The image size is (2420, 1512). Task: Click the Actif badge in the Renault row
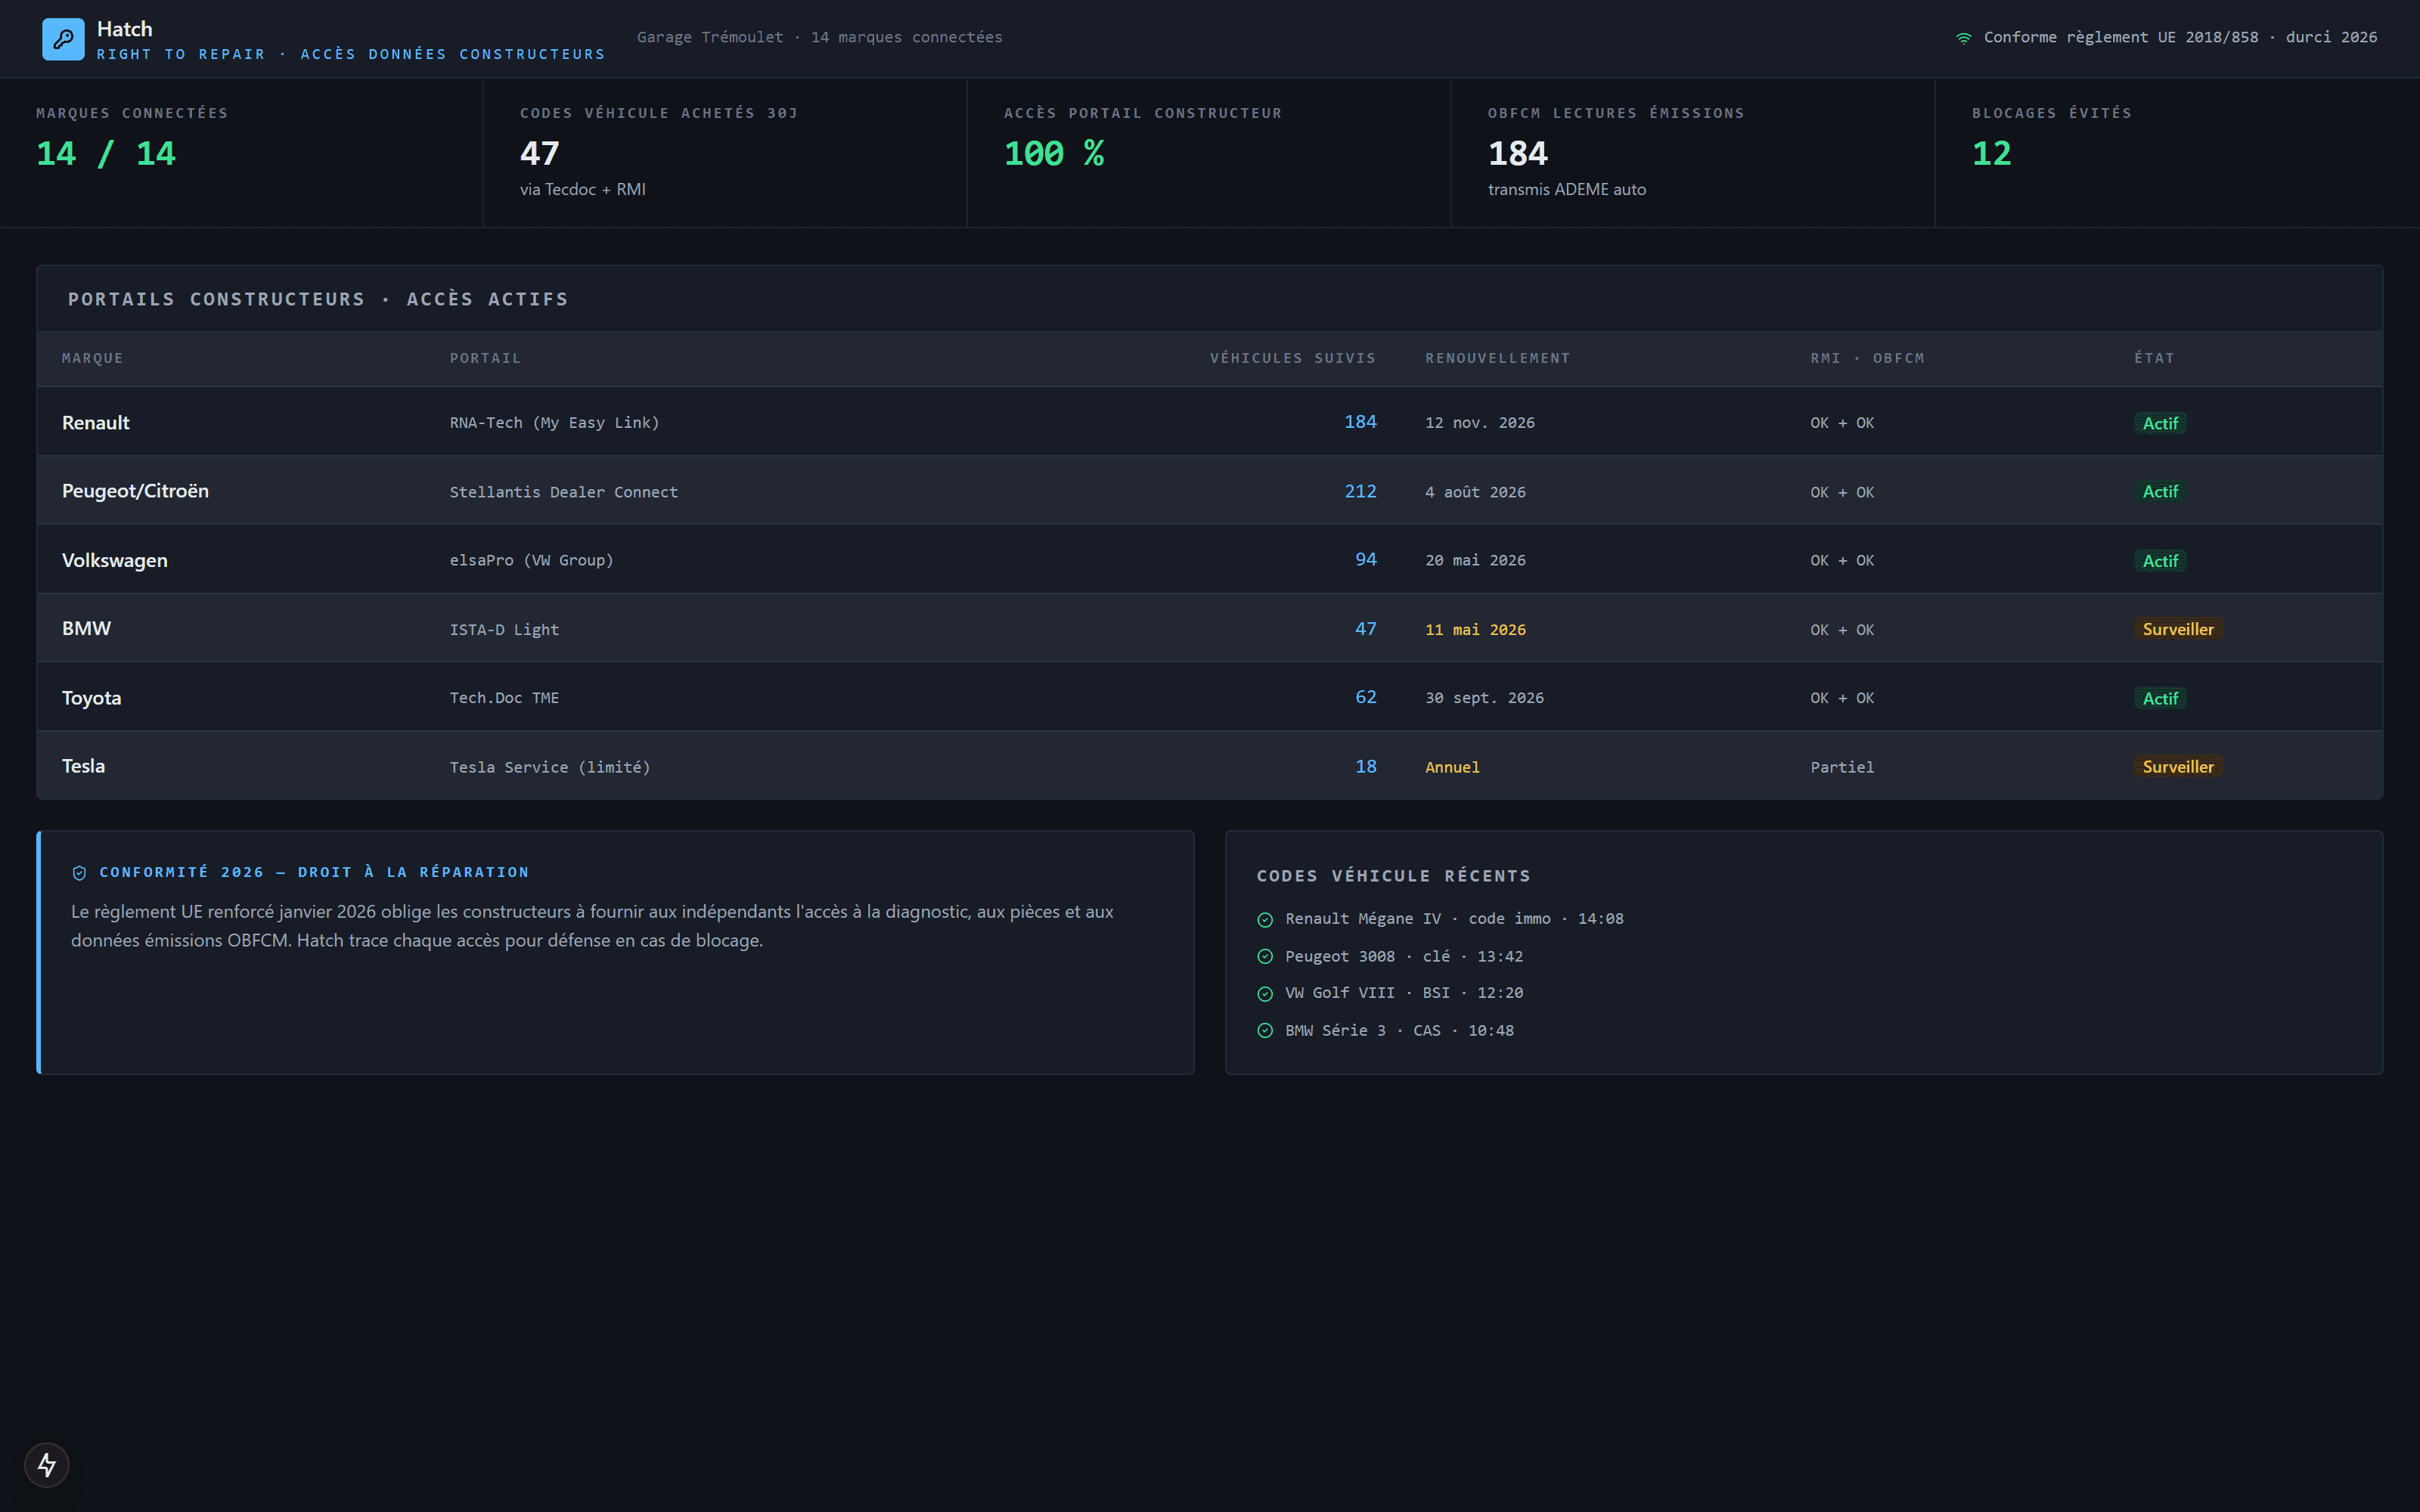2160,423
